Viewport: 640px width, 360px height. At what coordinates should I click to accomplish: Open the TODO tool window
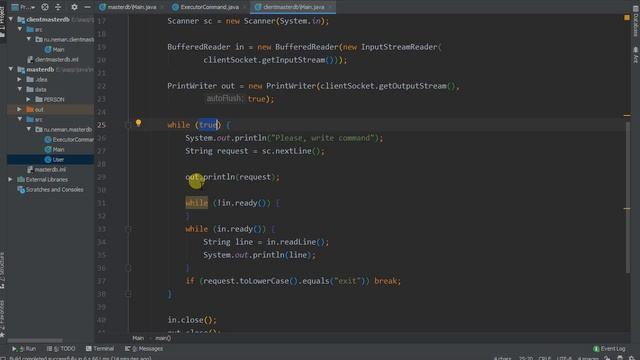61,349
